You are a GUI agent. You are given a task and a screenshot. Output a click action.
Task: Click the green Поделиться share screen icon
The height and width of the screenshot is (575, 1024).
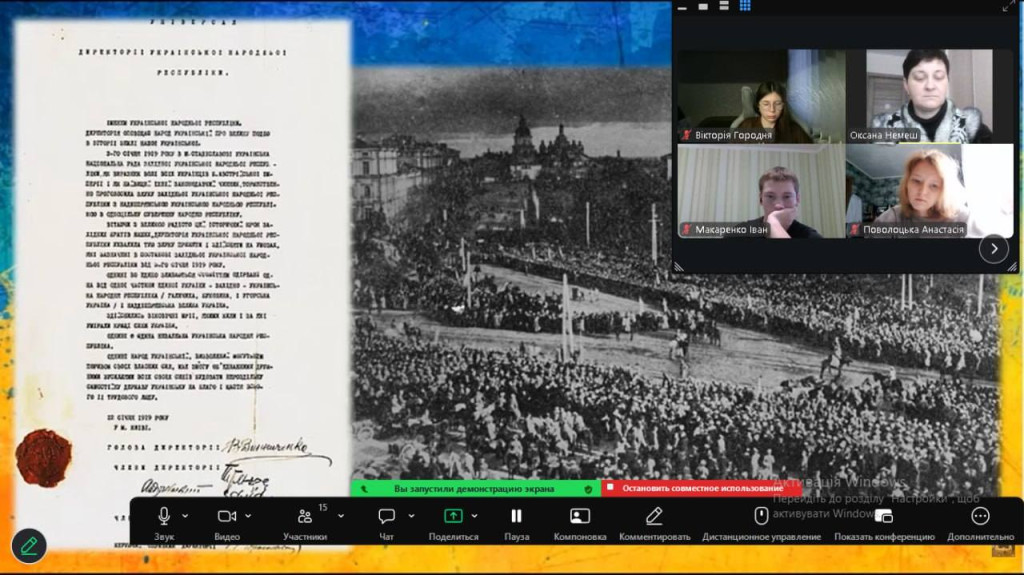pyautogui.click(x=453, y=516)
